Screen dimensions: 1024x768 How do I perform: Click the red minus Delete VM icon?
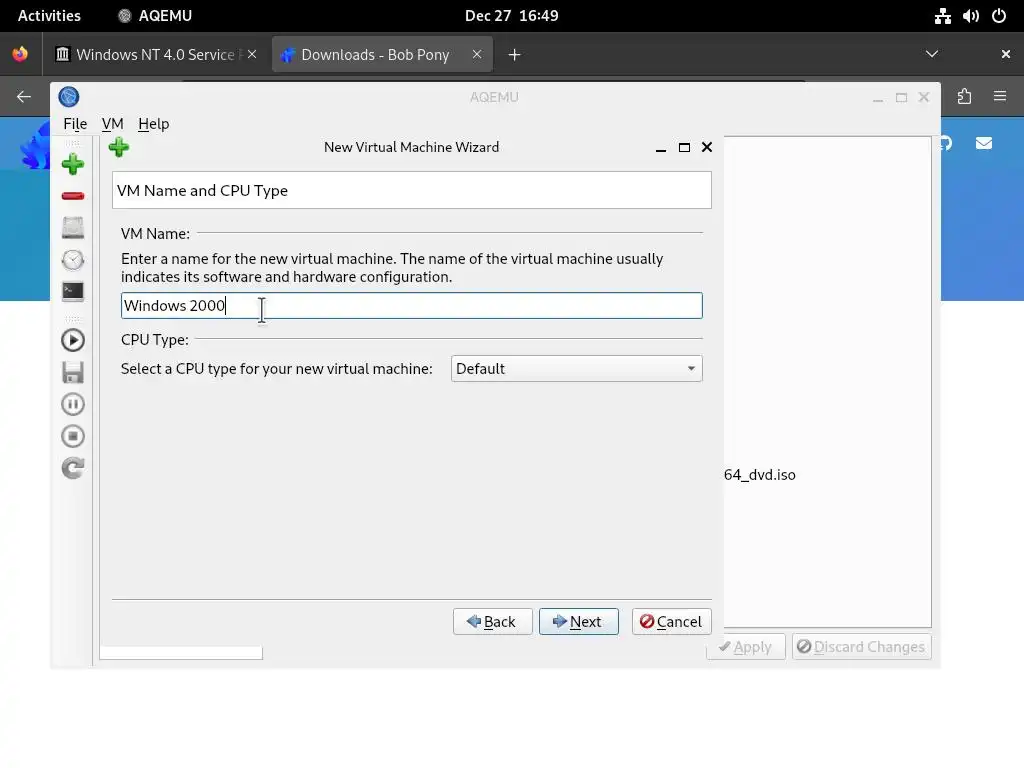72,196
